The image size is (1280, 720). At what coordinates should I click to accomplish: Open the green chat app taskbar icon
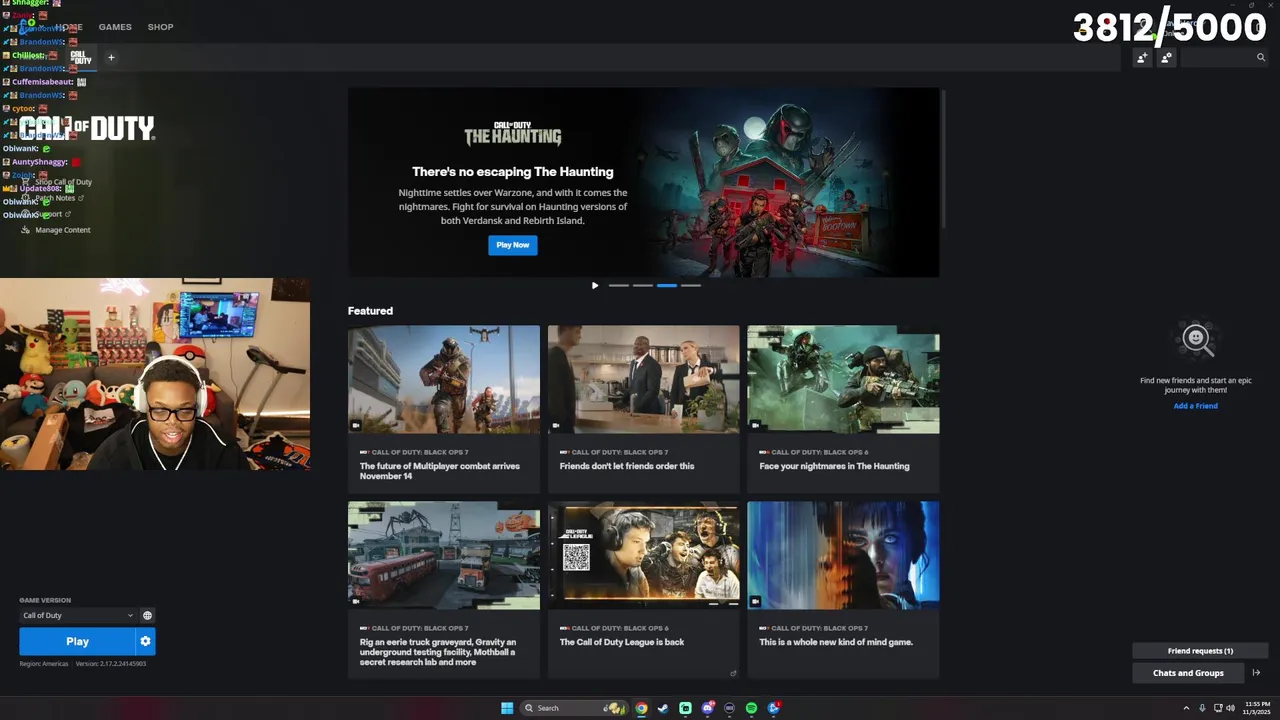tap(685, 708)
